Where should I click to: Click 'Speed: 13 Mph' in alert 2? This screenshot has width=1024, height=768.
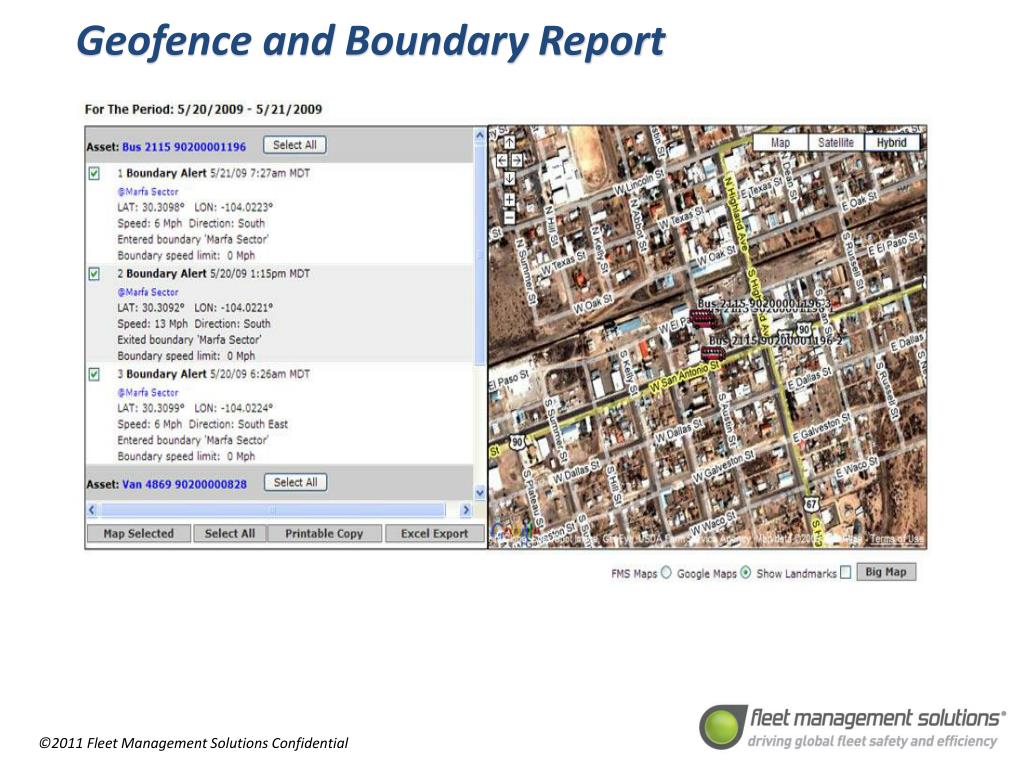(x=152, y=324)
